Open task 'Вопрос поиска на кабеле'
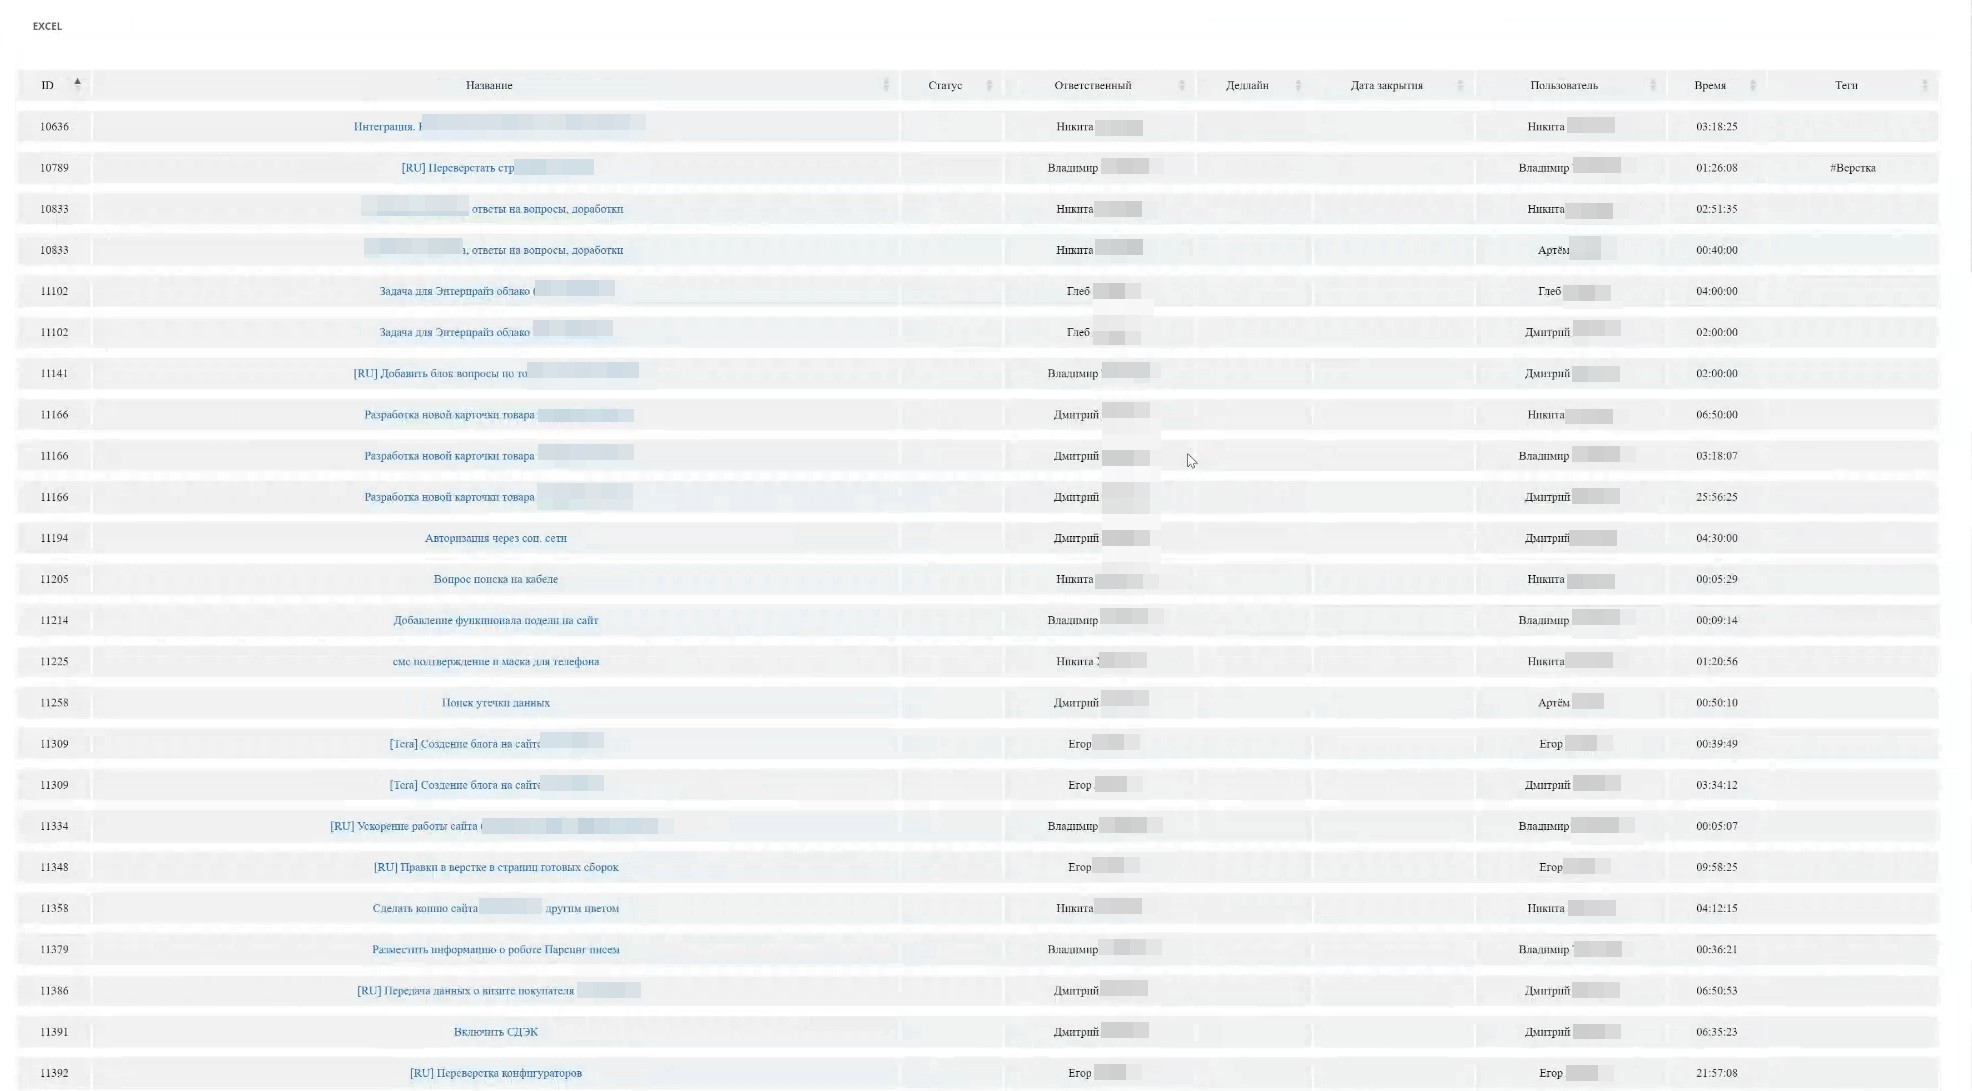The height and width of the screenshot is (1091, 1972). [x=495, y=579]
